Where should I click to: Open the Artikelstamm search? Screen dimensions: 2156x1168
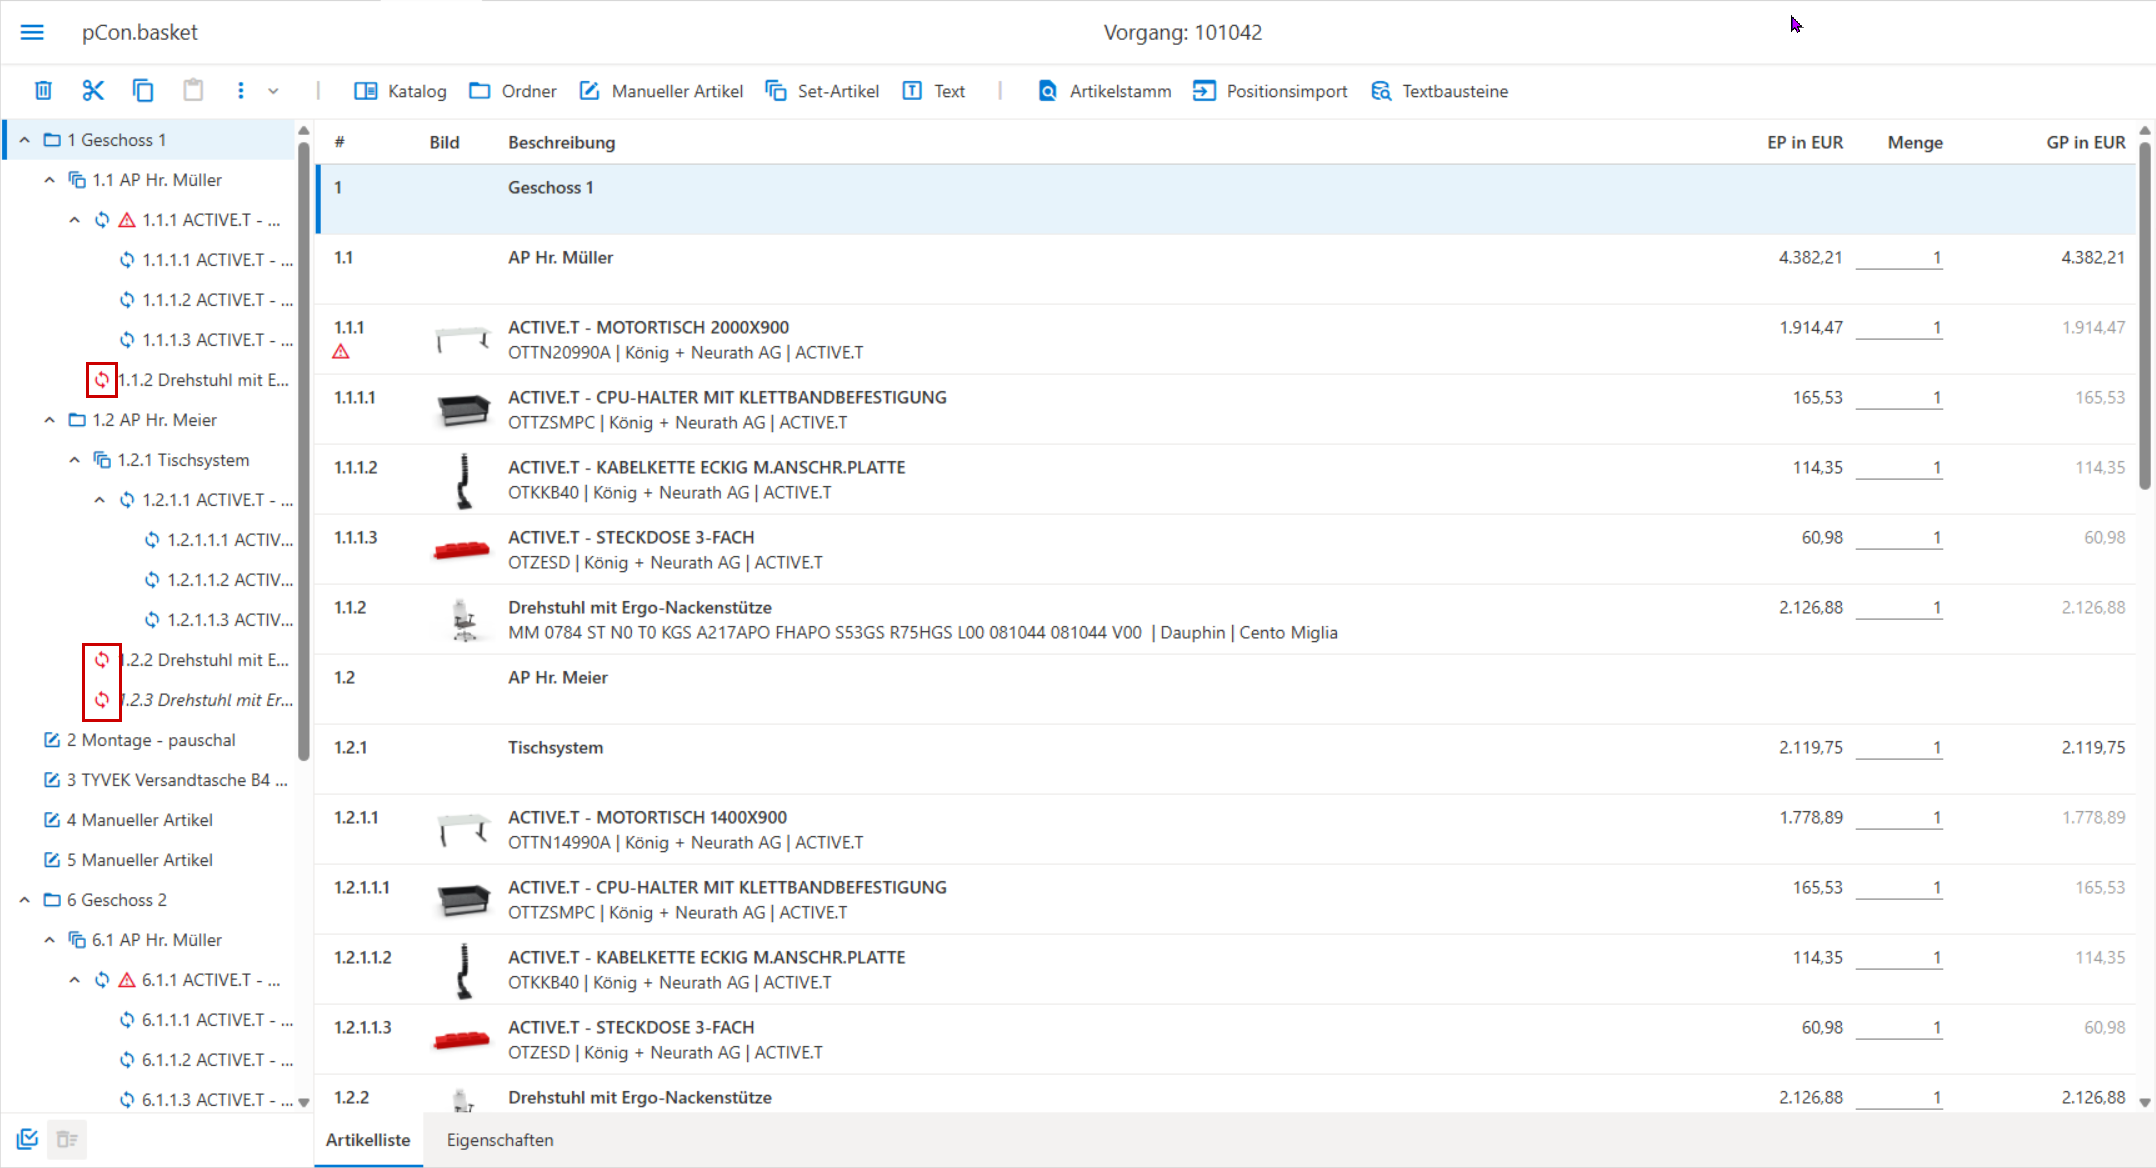point(1104,91)
